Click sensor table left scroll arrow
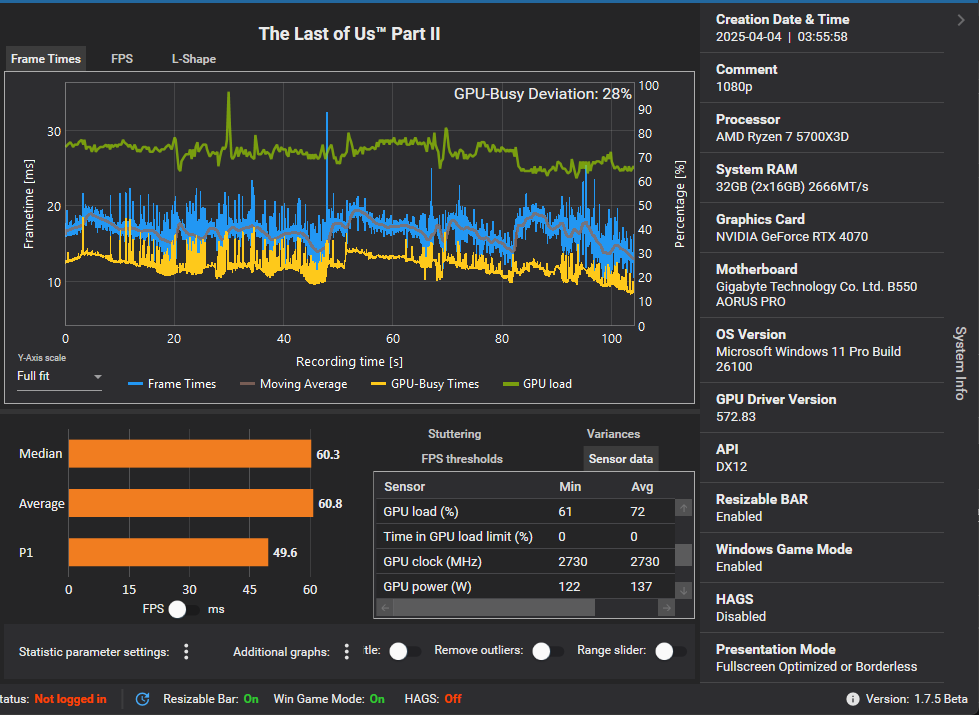Image resolution: width=979 pixels, height=715 pixels. tap(385, 608)
